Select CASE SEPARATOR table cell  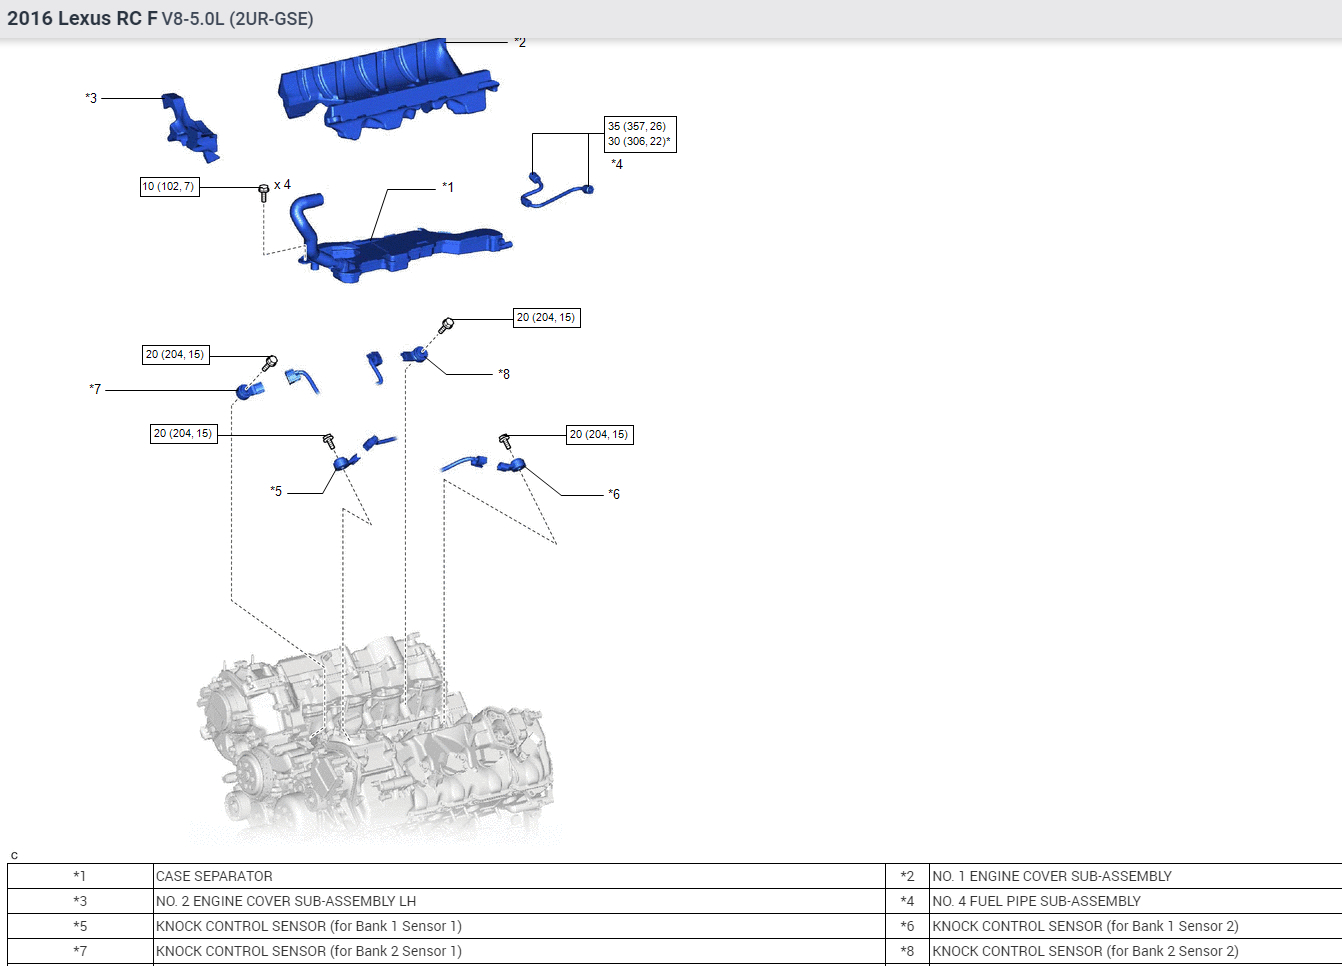point(214,877)
